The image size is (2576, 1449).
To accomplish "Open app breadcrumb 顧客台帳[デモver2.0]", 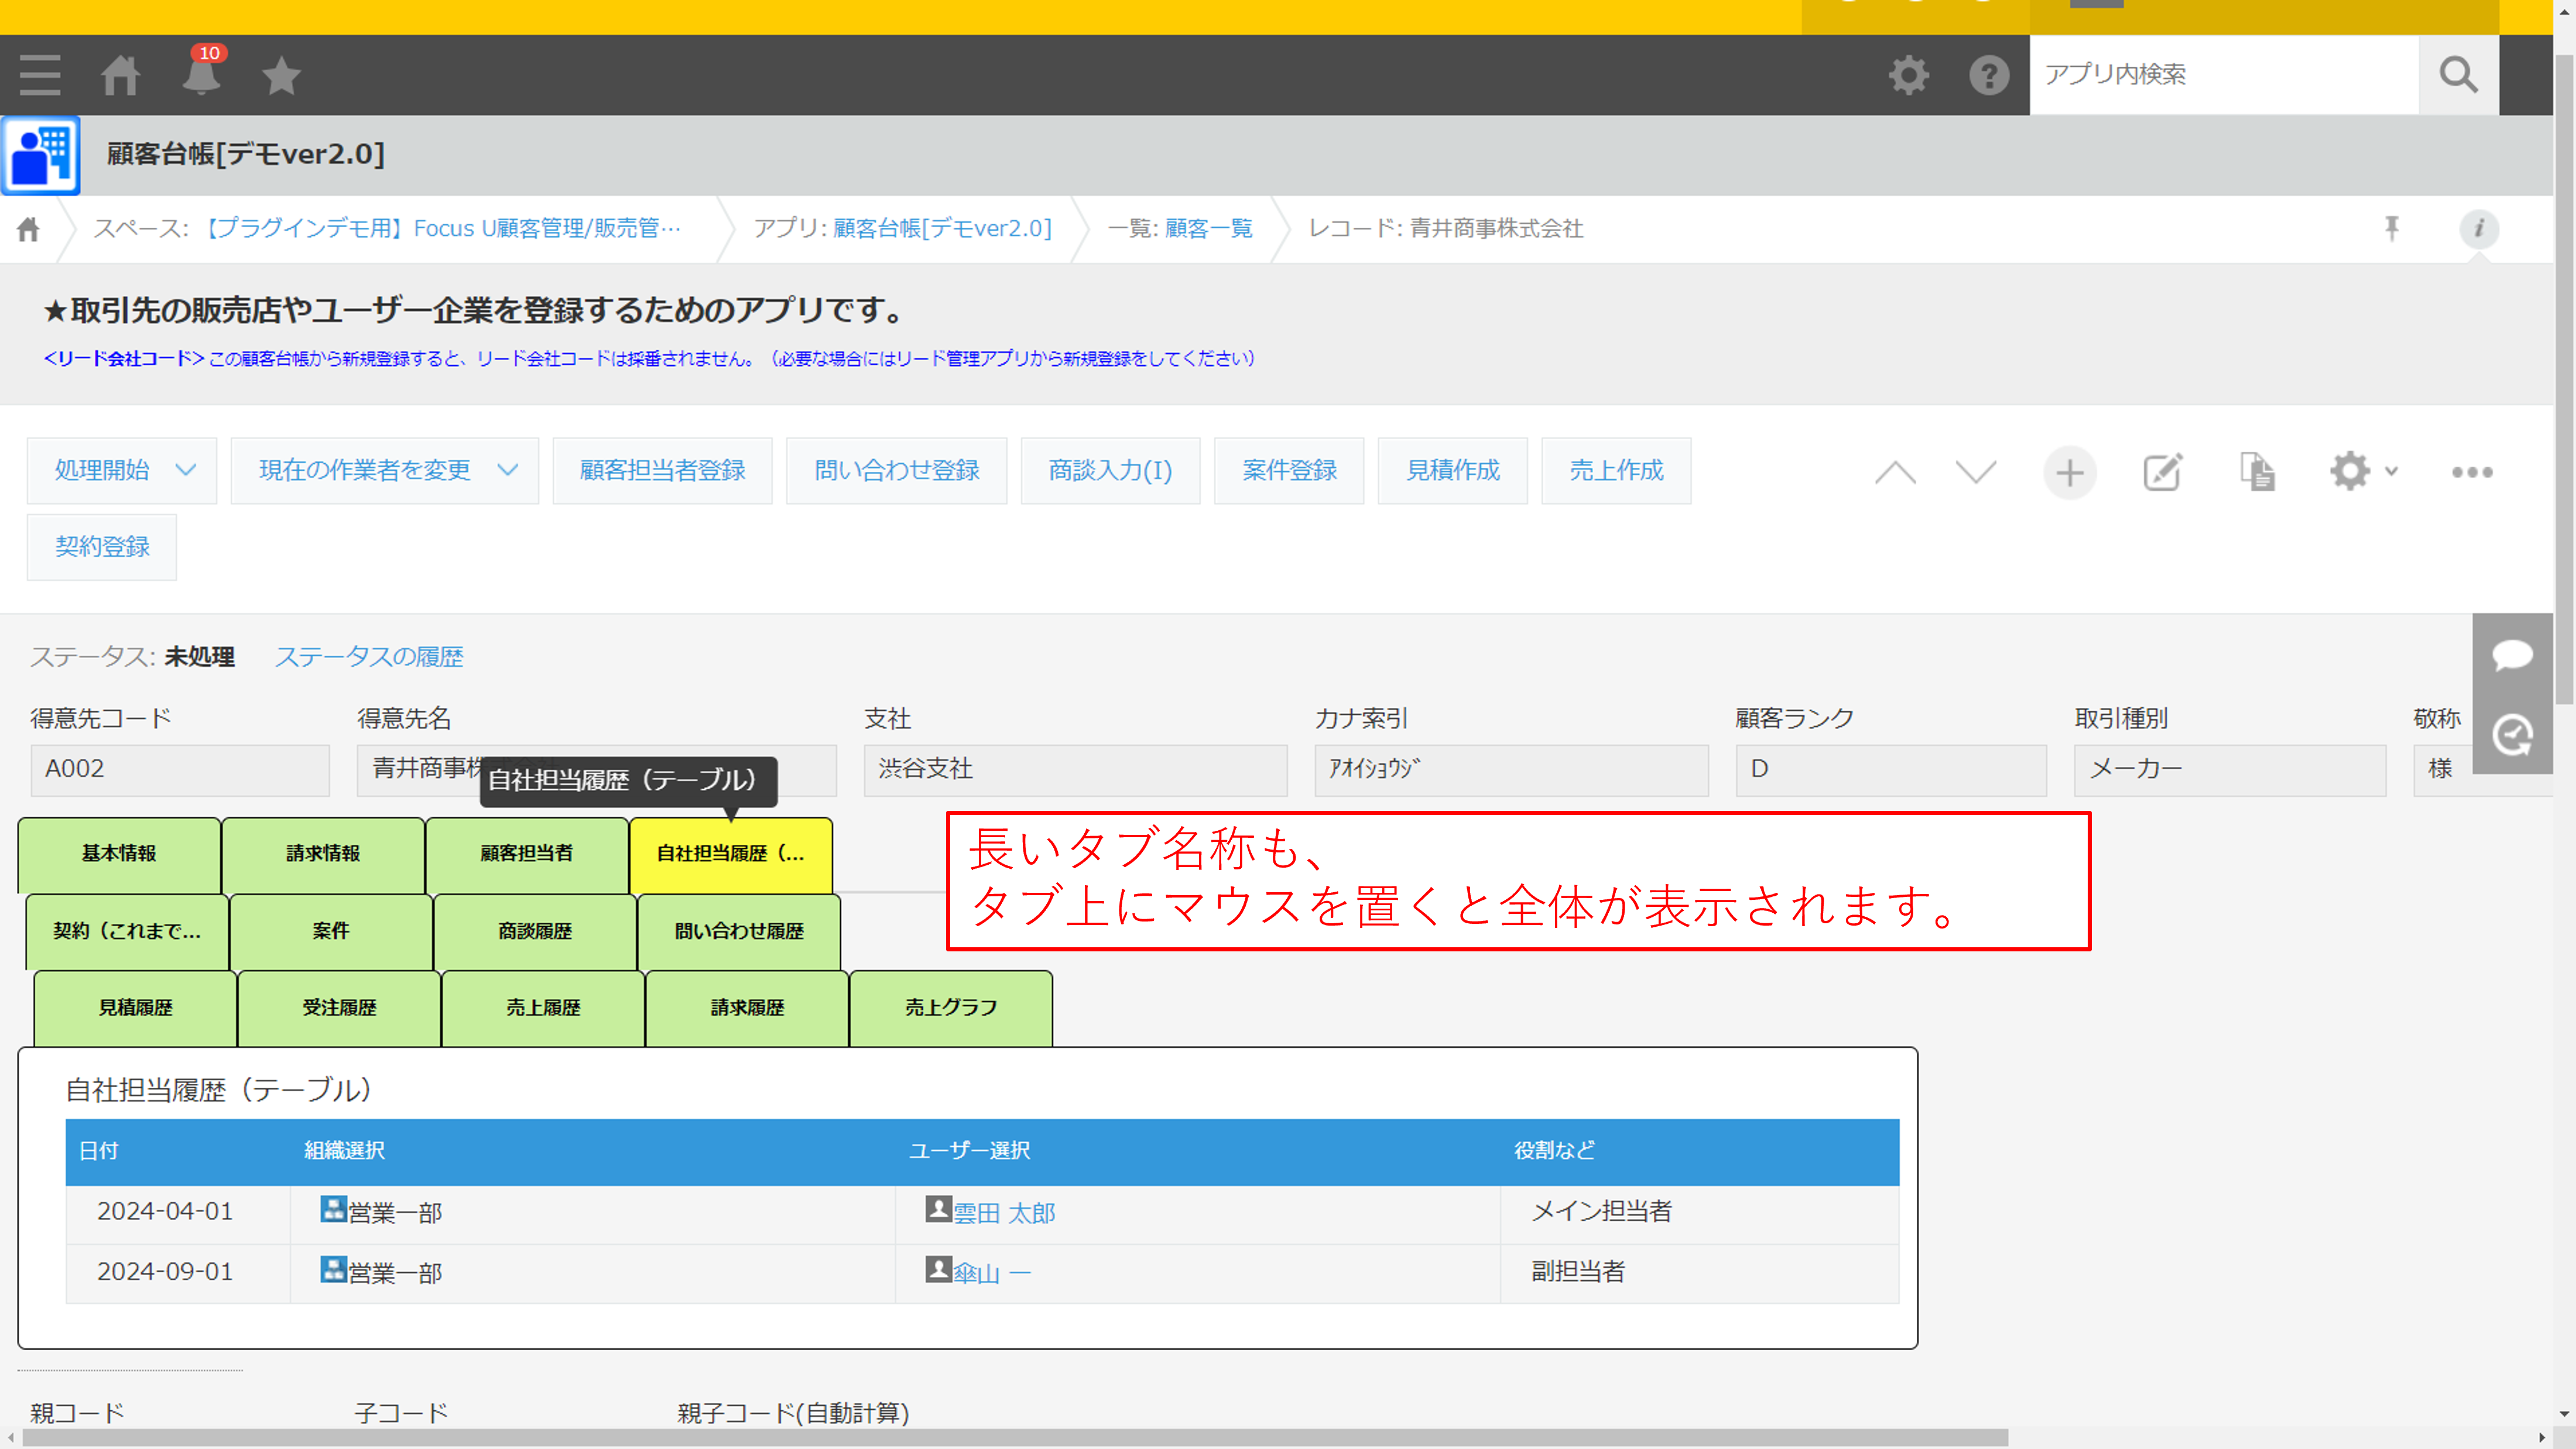I will [x=942, y=228].
